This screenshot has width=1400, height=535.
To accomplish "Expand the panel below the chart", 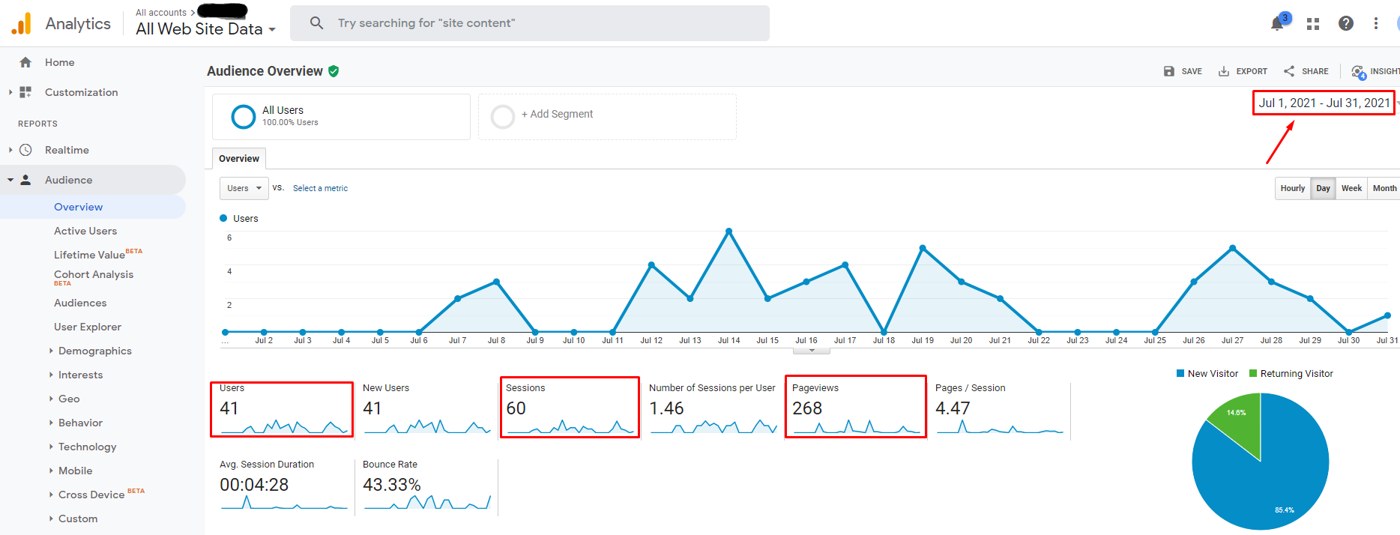I will point(811,350).
